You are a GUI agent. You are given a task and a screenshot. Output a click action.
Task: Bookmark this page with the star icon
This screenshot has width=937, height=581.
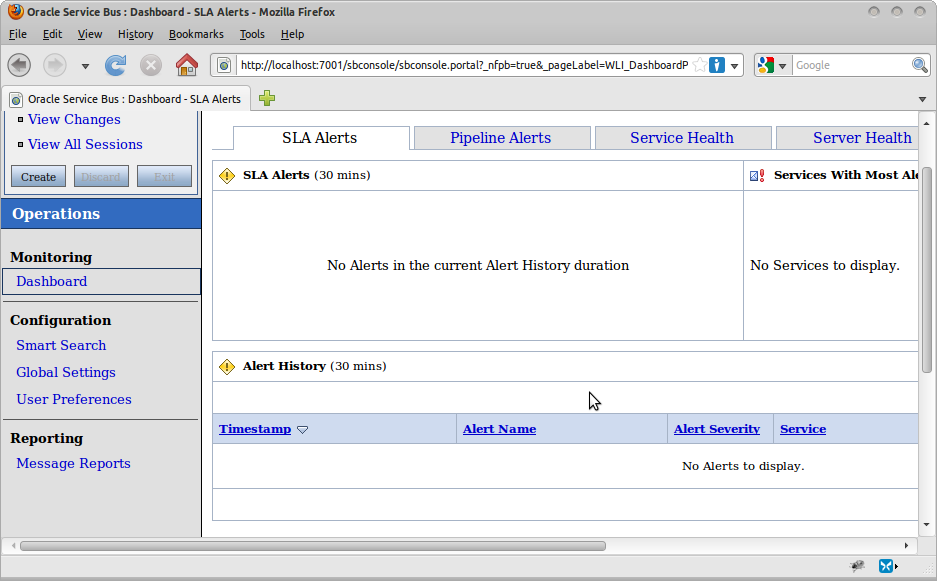[x=700, y=65]
